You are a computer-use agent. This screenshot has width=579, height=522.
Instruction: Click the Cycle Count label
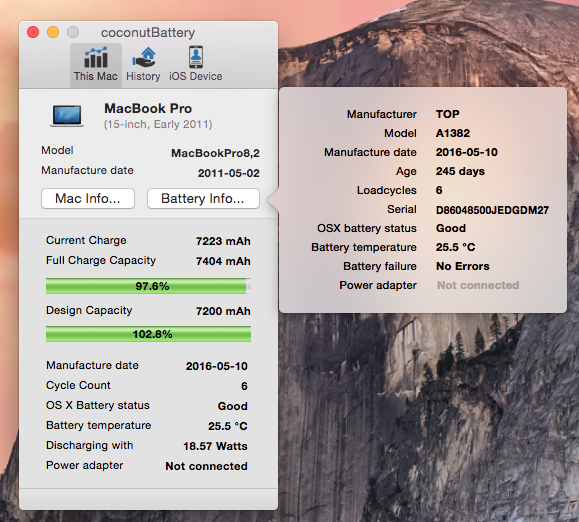(78, 385)
